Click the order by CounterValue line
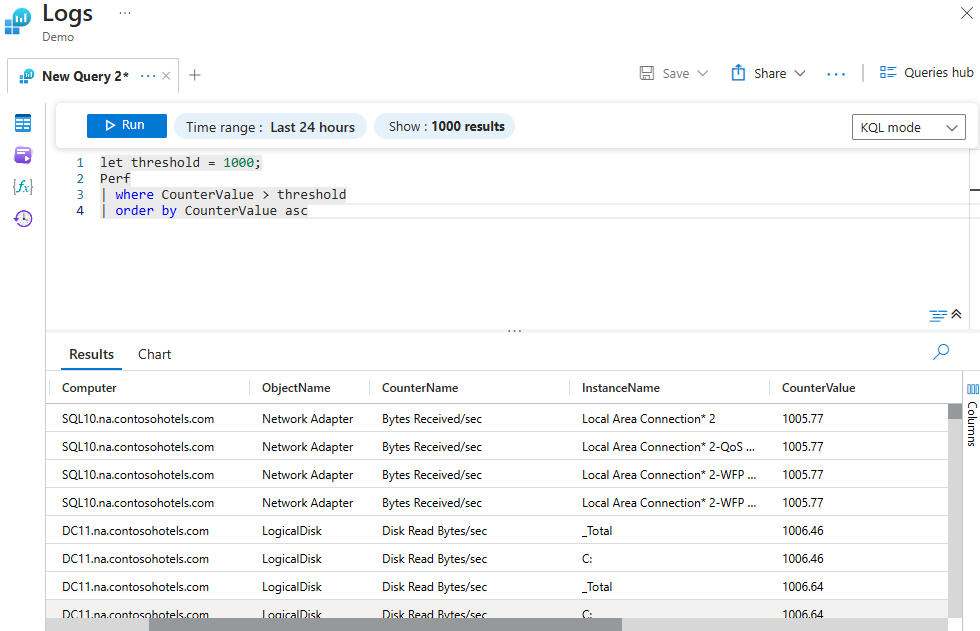Screen dimensions: 980x631 204,211
